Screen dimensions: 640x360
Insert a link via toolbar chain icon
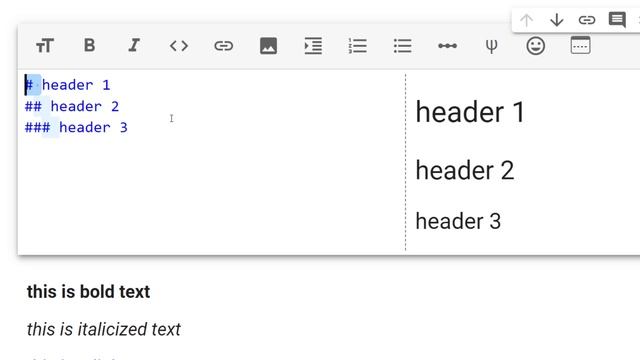click(224, 46)
